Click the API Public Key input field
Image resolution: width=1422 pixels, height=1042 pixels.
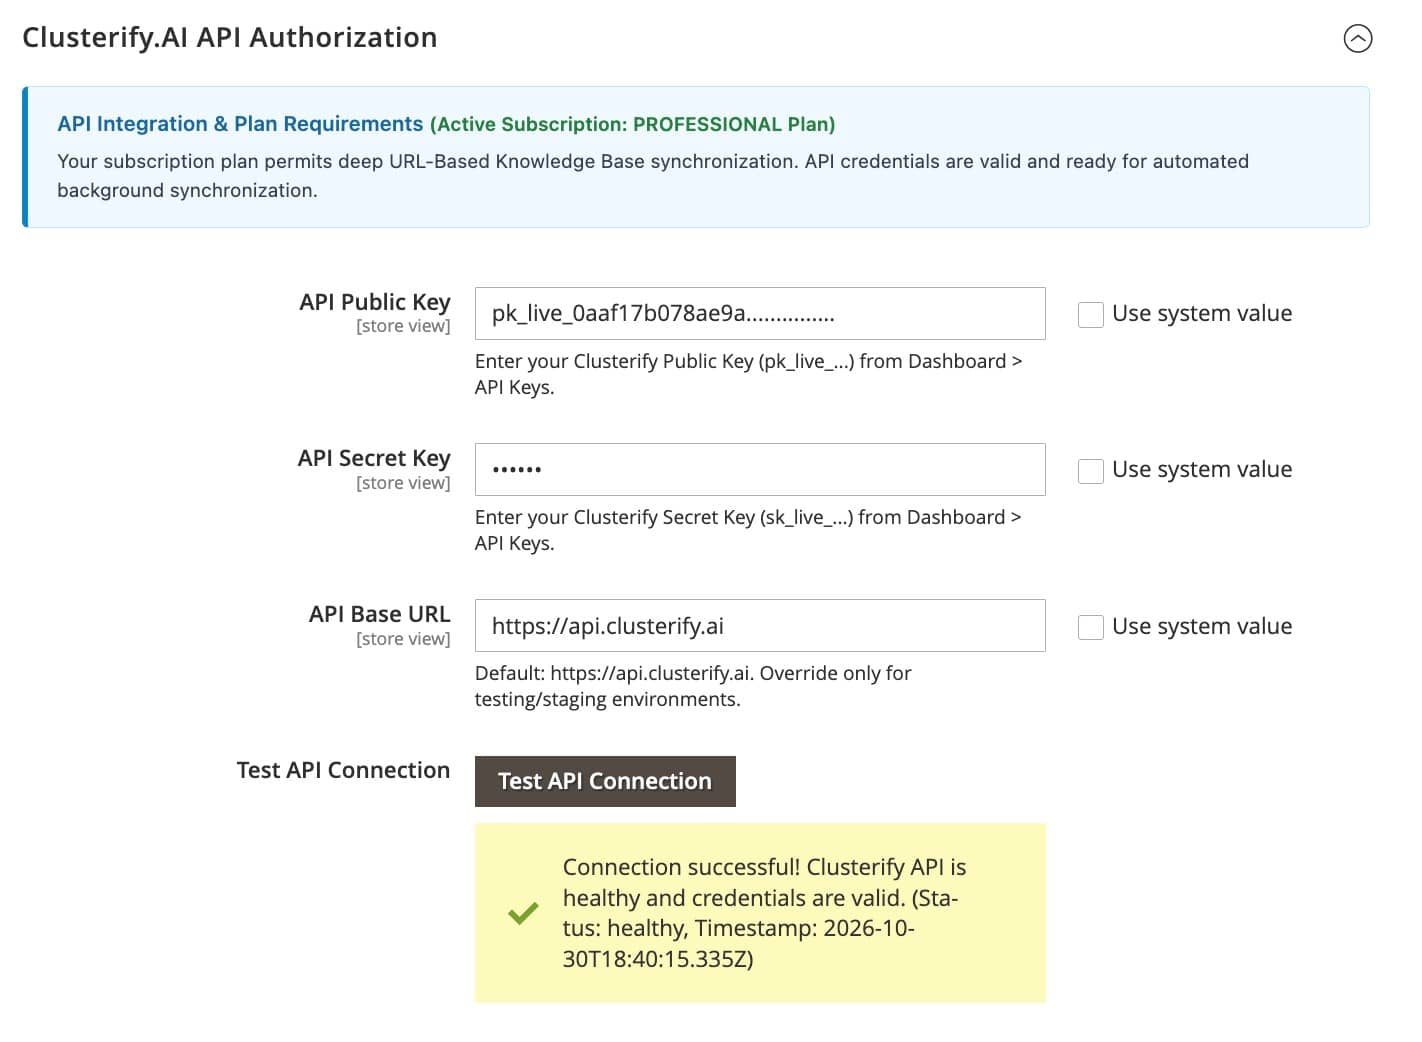[760, 313]
